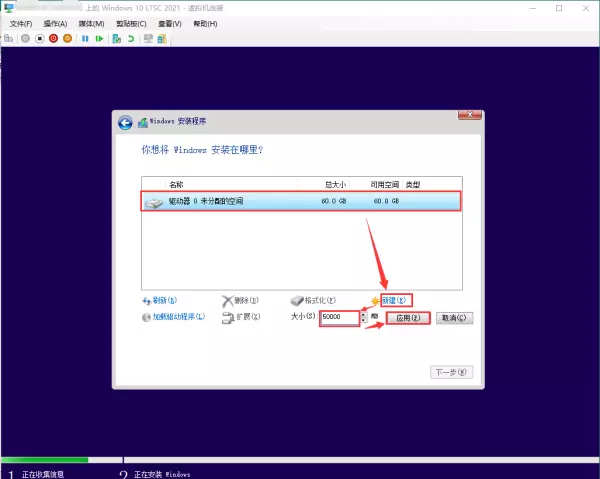Click the 删除 delete link
600x479 pixels.
pos(246,301)
